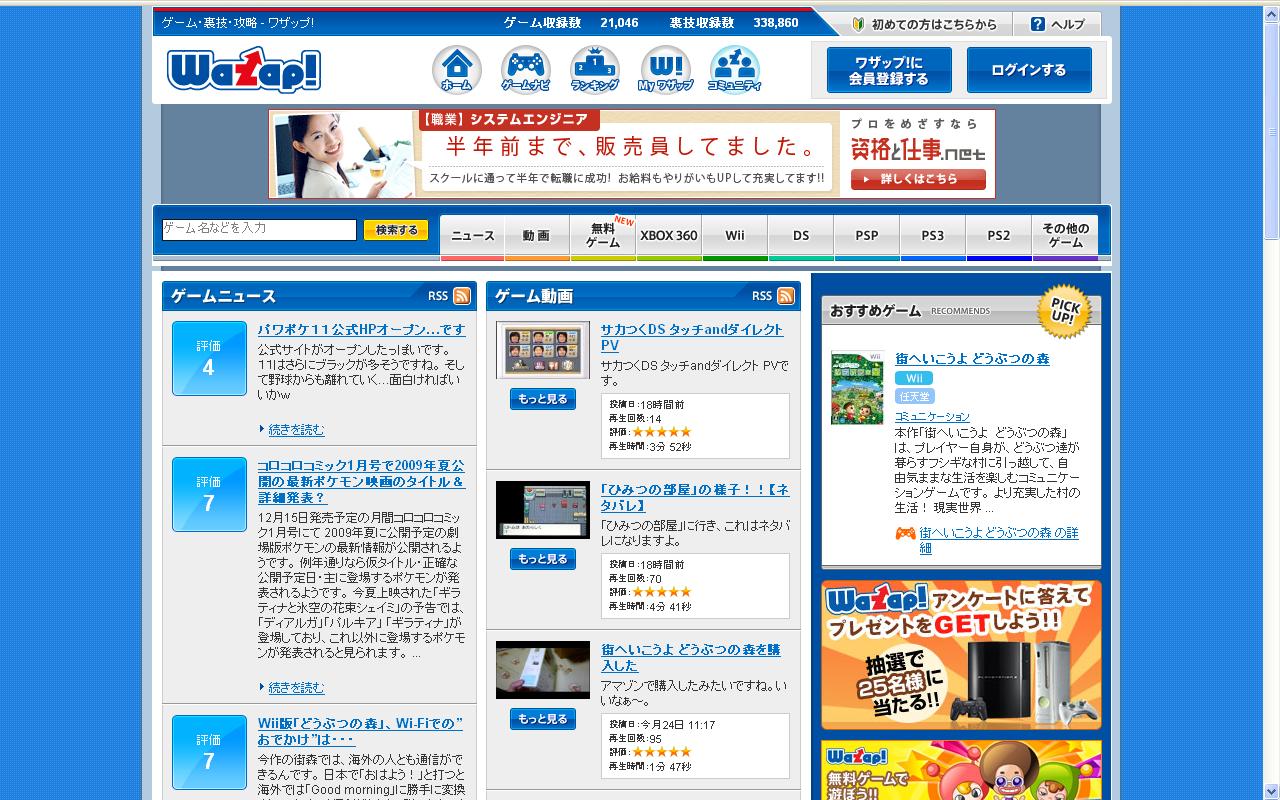Click RSS feed icon in ゲームニュース header

(x=462, y=296)
